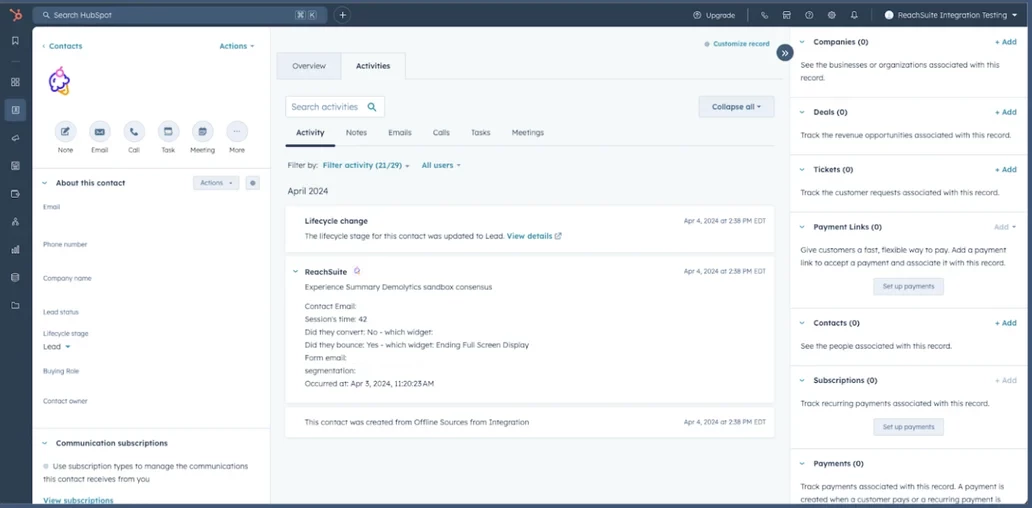Image resolution: width=1032 pixels, height=508 pixels.
Task: Open the Commerce wallet icon in sidebar
Action: (15, 193)
